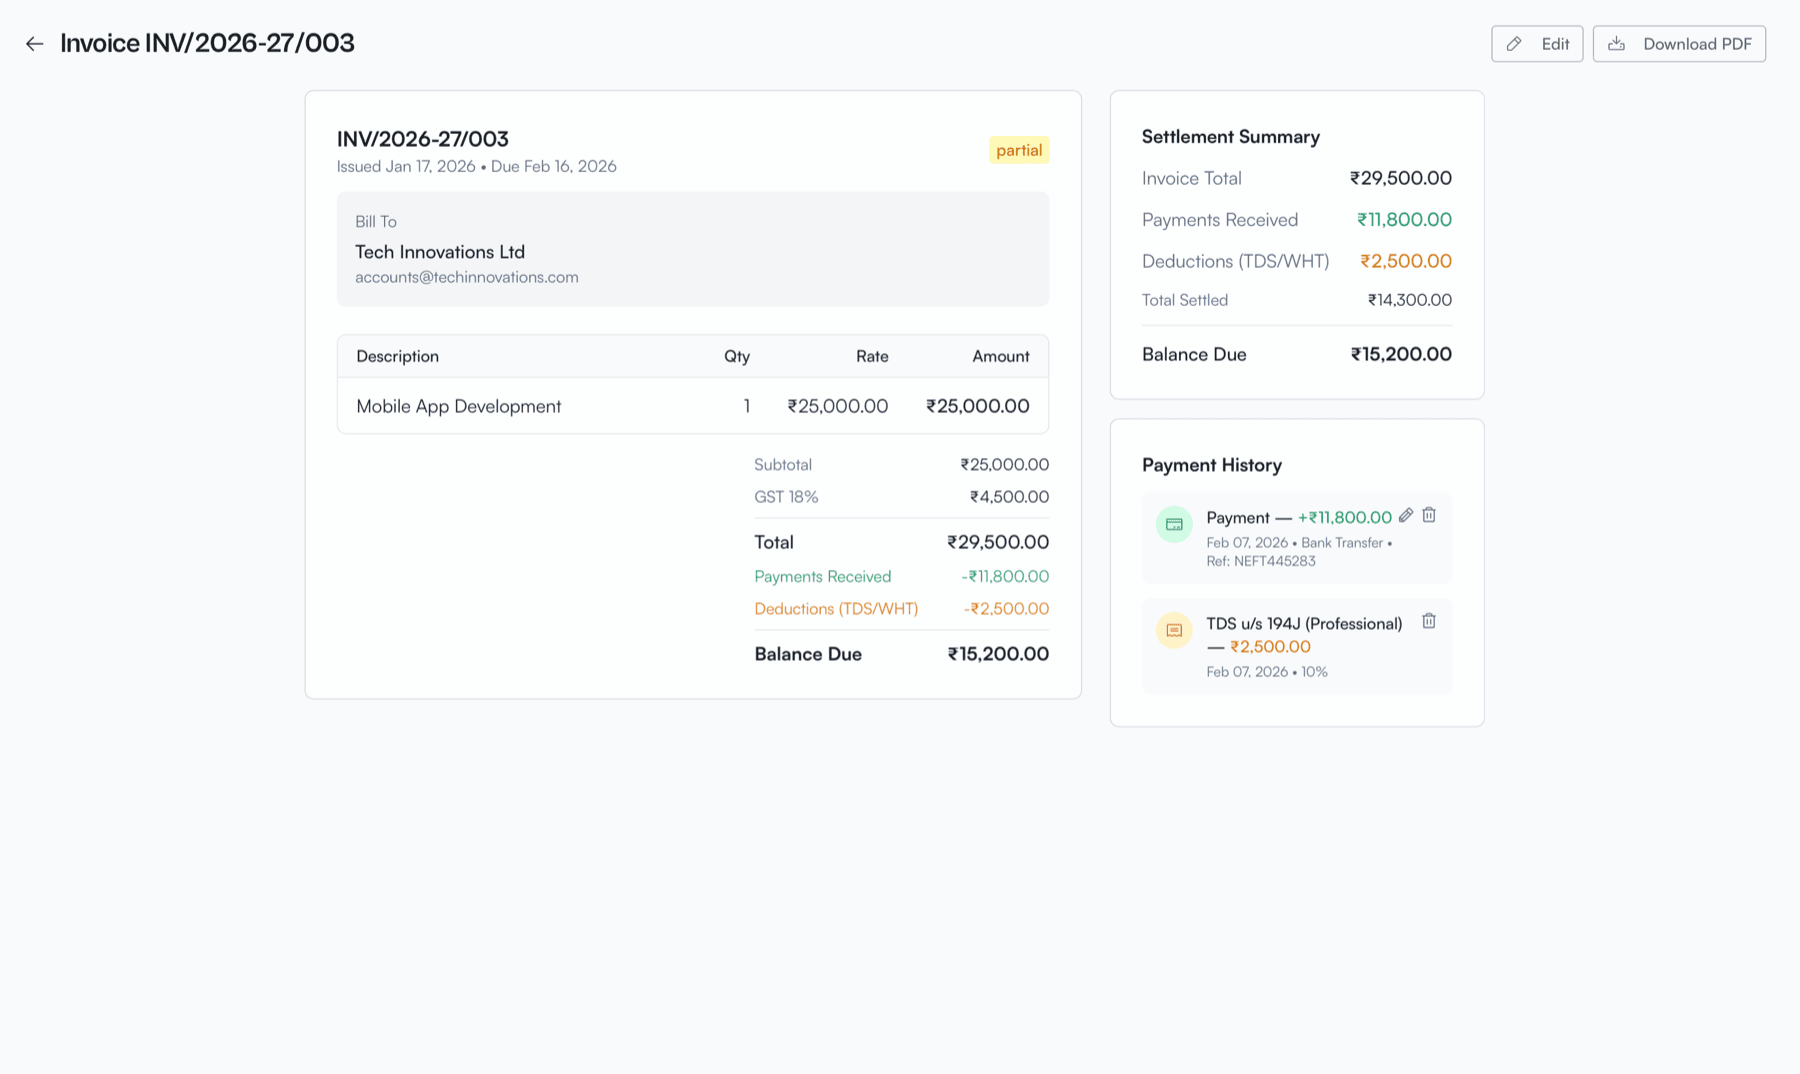
Task: Click the back arrow to leave invoice view
Action: [35, 43]
